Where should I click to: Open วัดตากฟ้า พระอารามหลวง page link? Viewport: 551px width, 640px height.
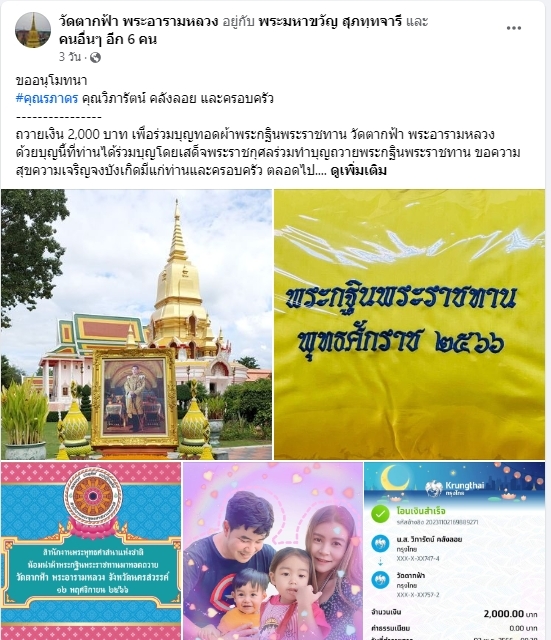[x=138, y=21]
